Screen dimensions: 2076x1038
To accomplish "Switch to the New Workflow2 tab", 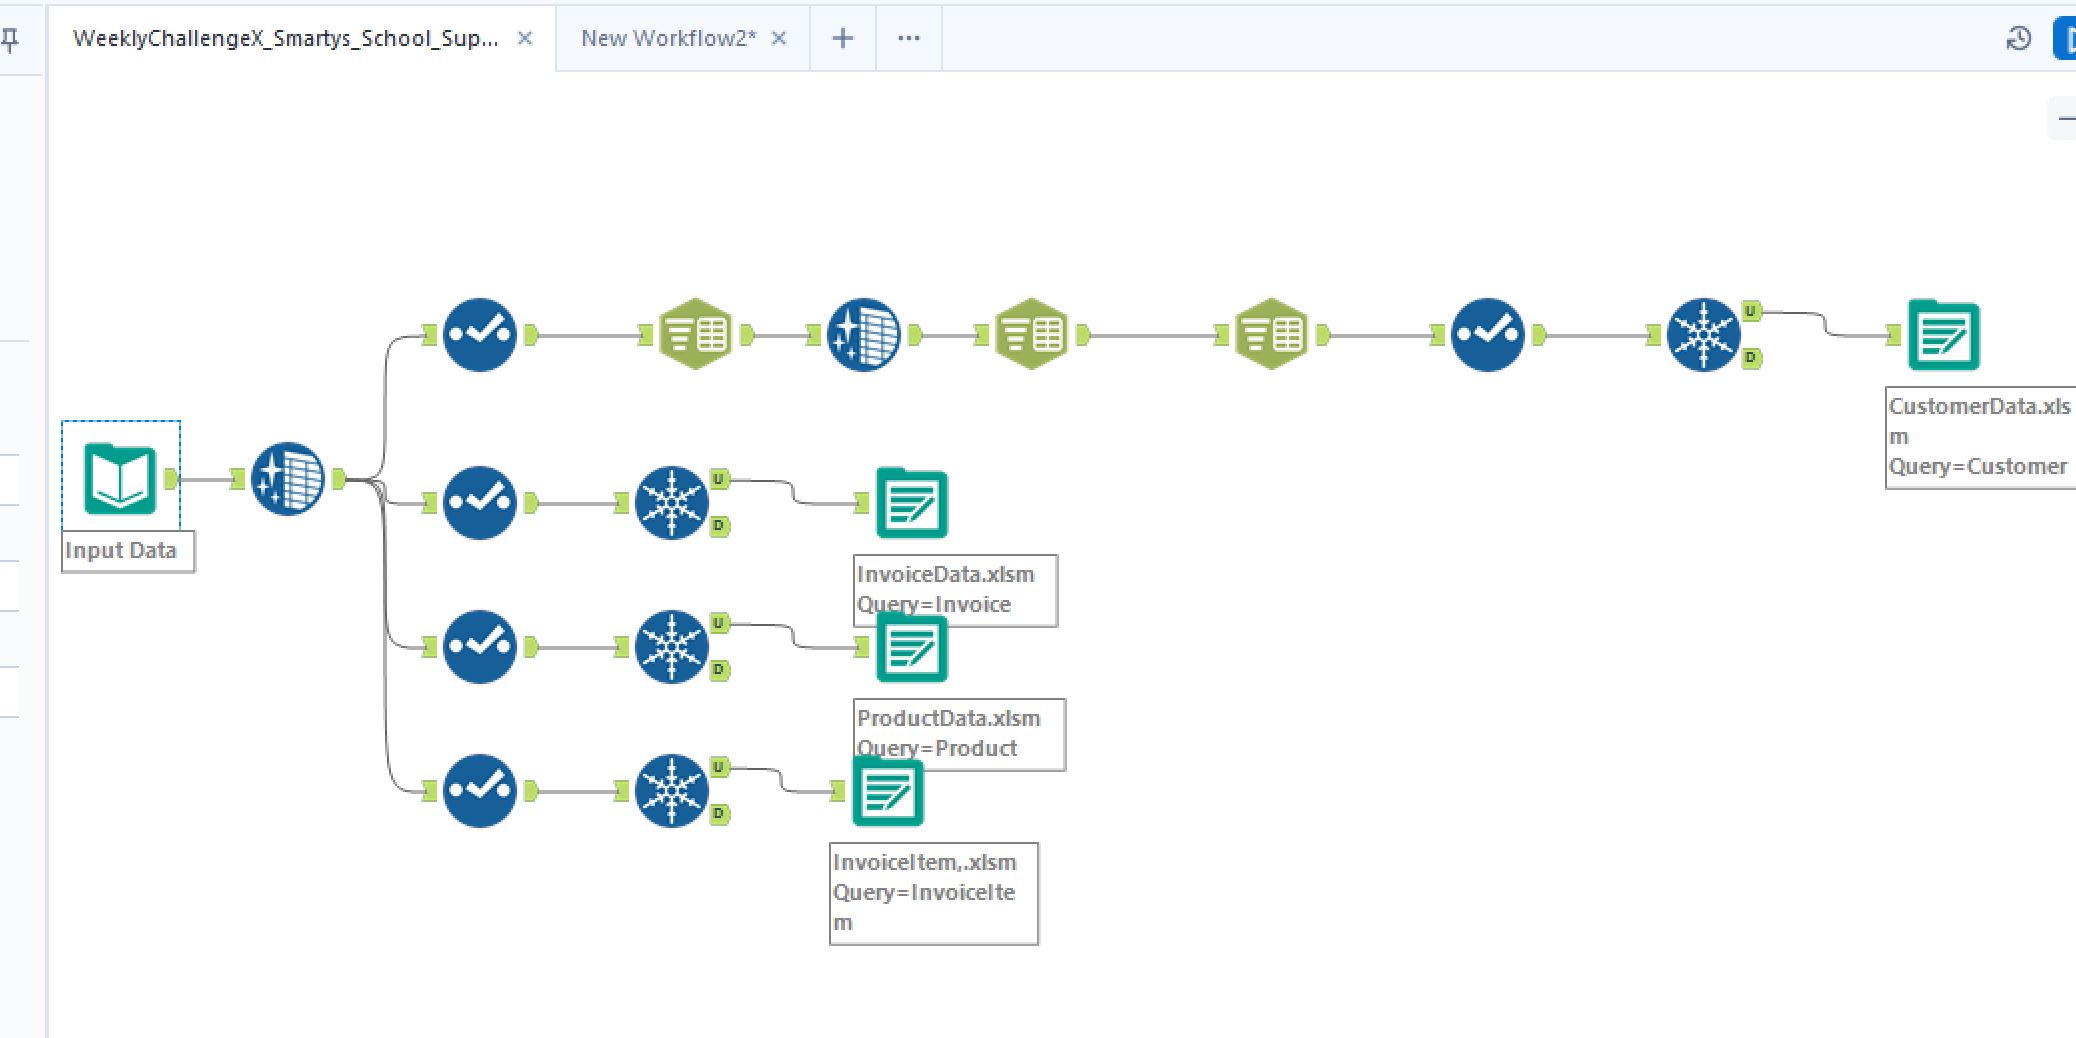I will point(668,38).
